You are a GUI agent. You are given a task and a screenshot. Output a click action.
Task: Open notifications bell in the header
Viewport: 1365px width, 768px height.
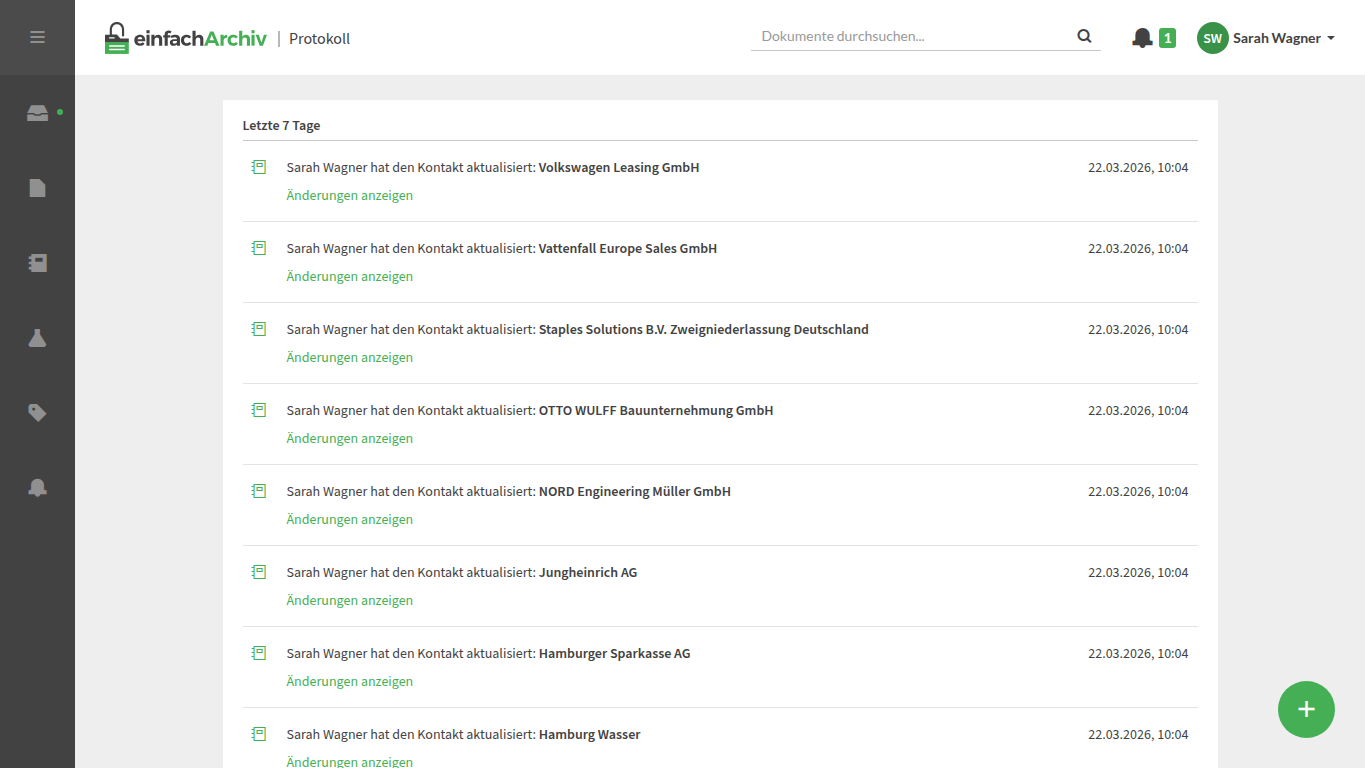click(1142, 38)
